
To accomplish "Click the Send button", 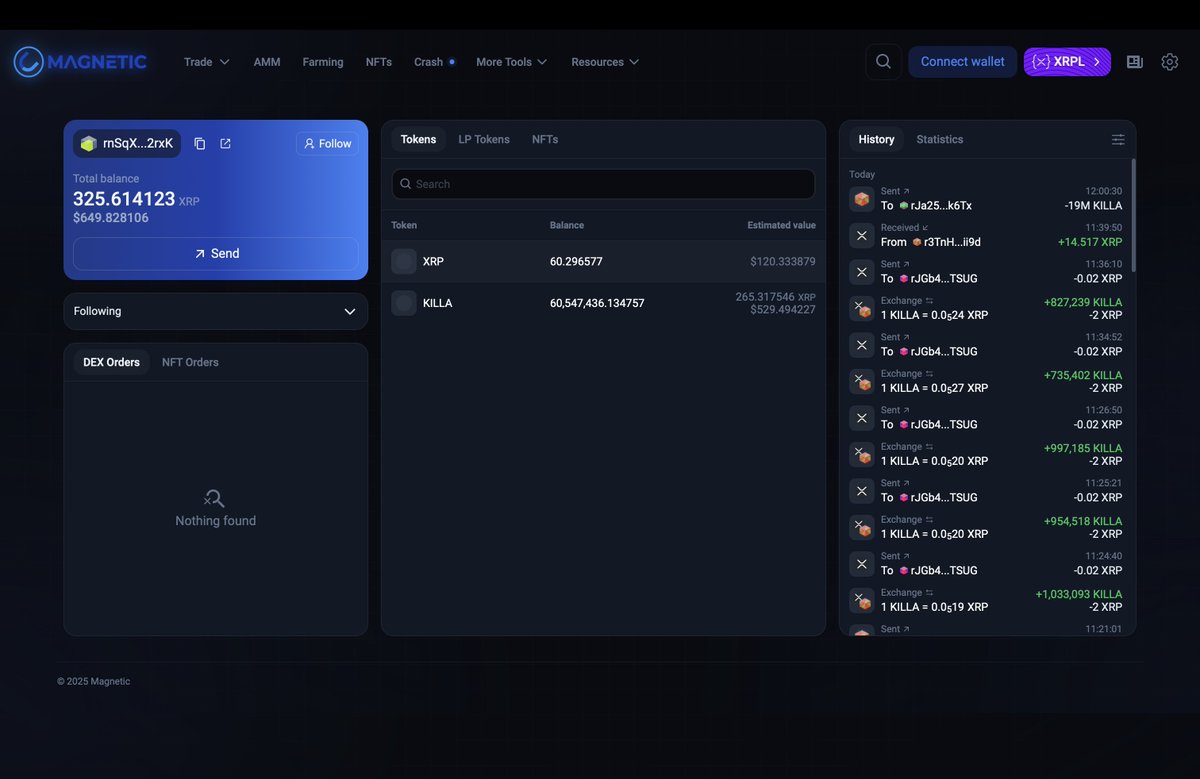I will 216,254.
